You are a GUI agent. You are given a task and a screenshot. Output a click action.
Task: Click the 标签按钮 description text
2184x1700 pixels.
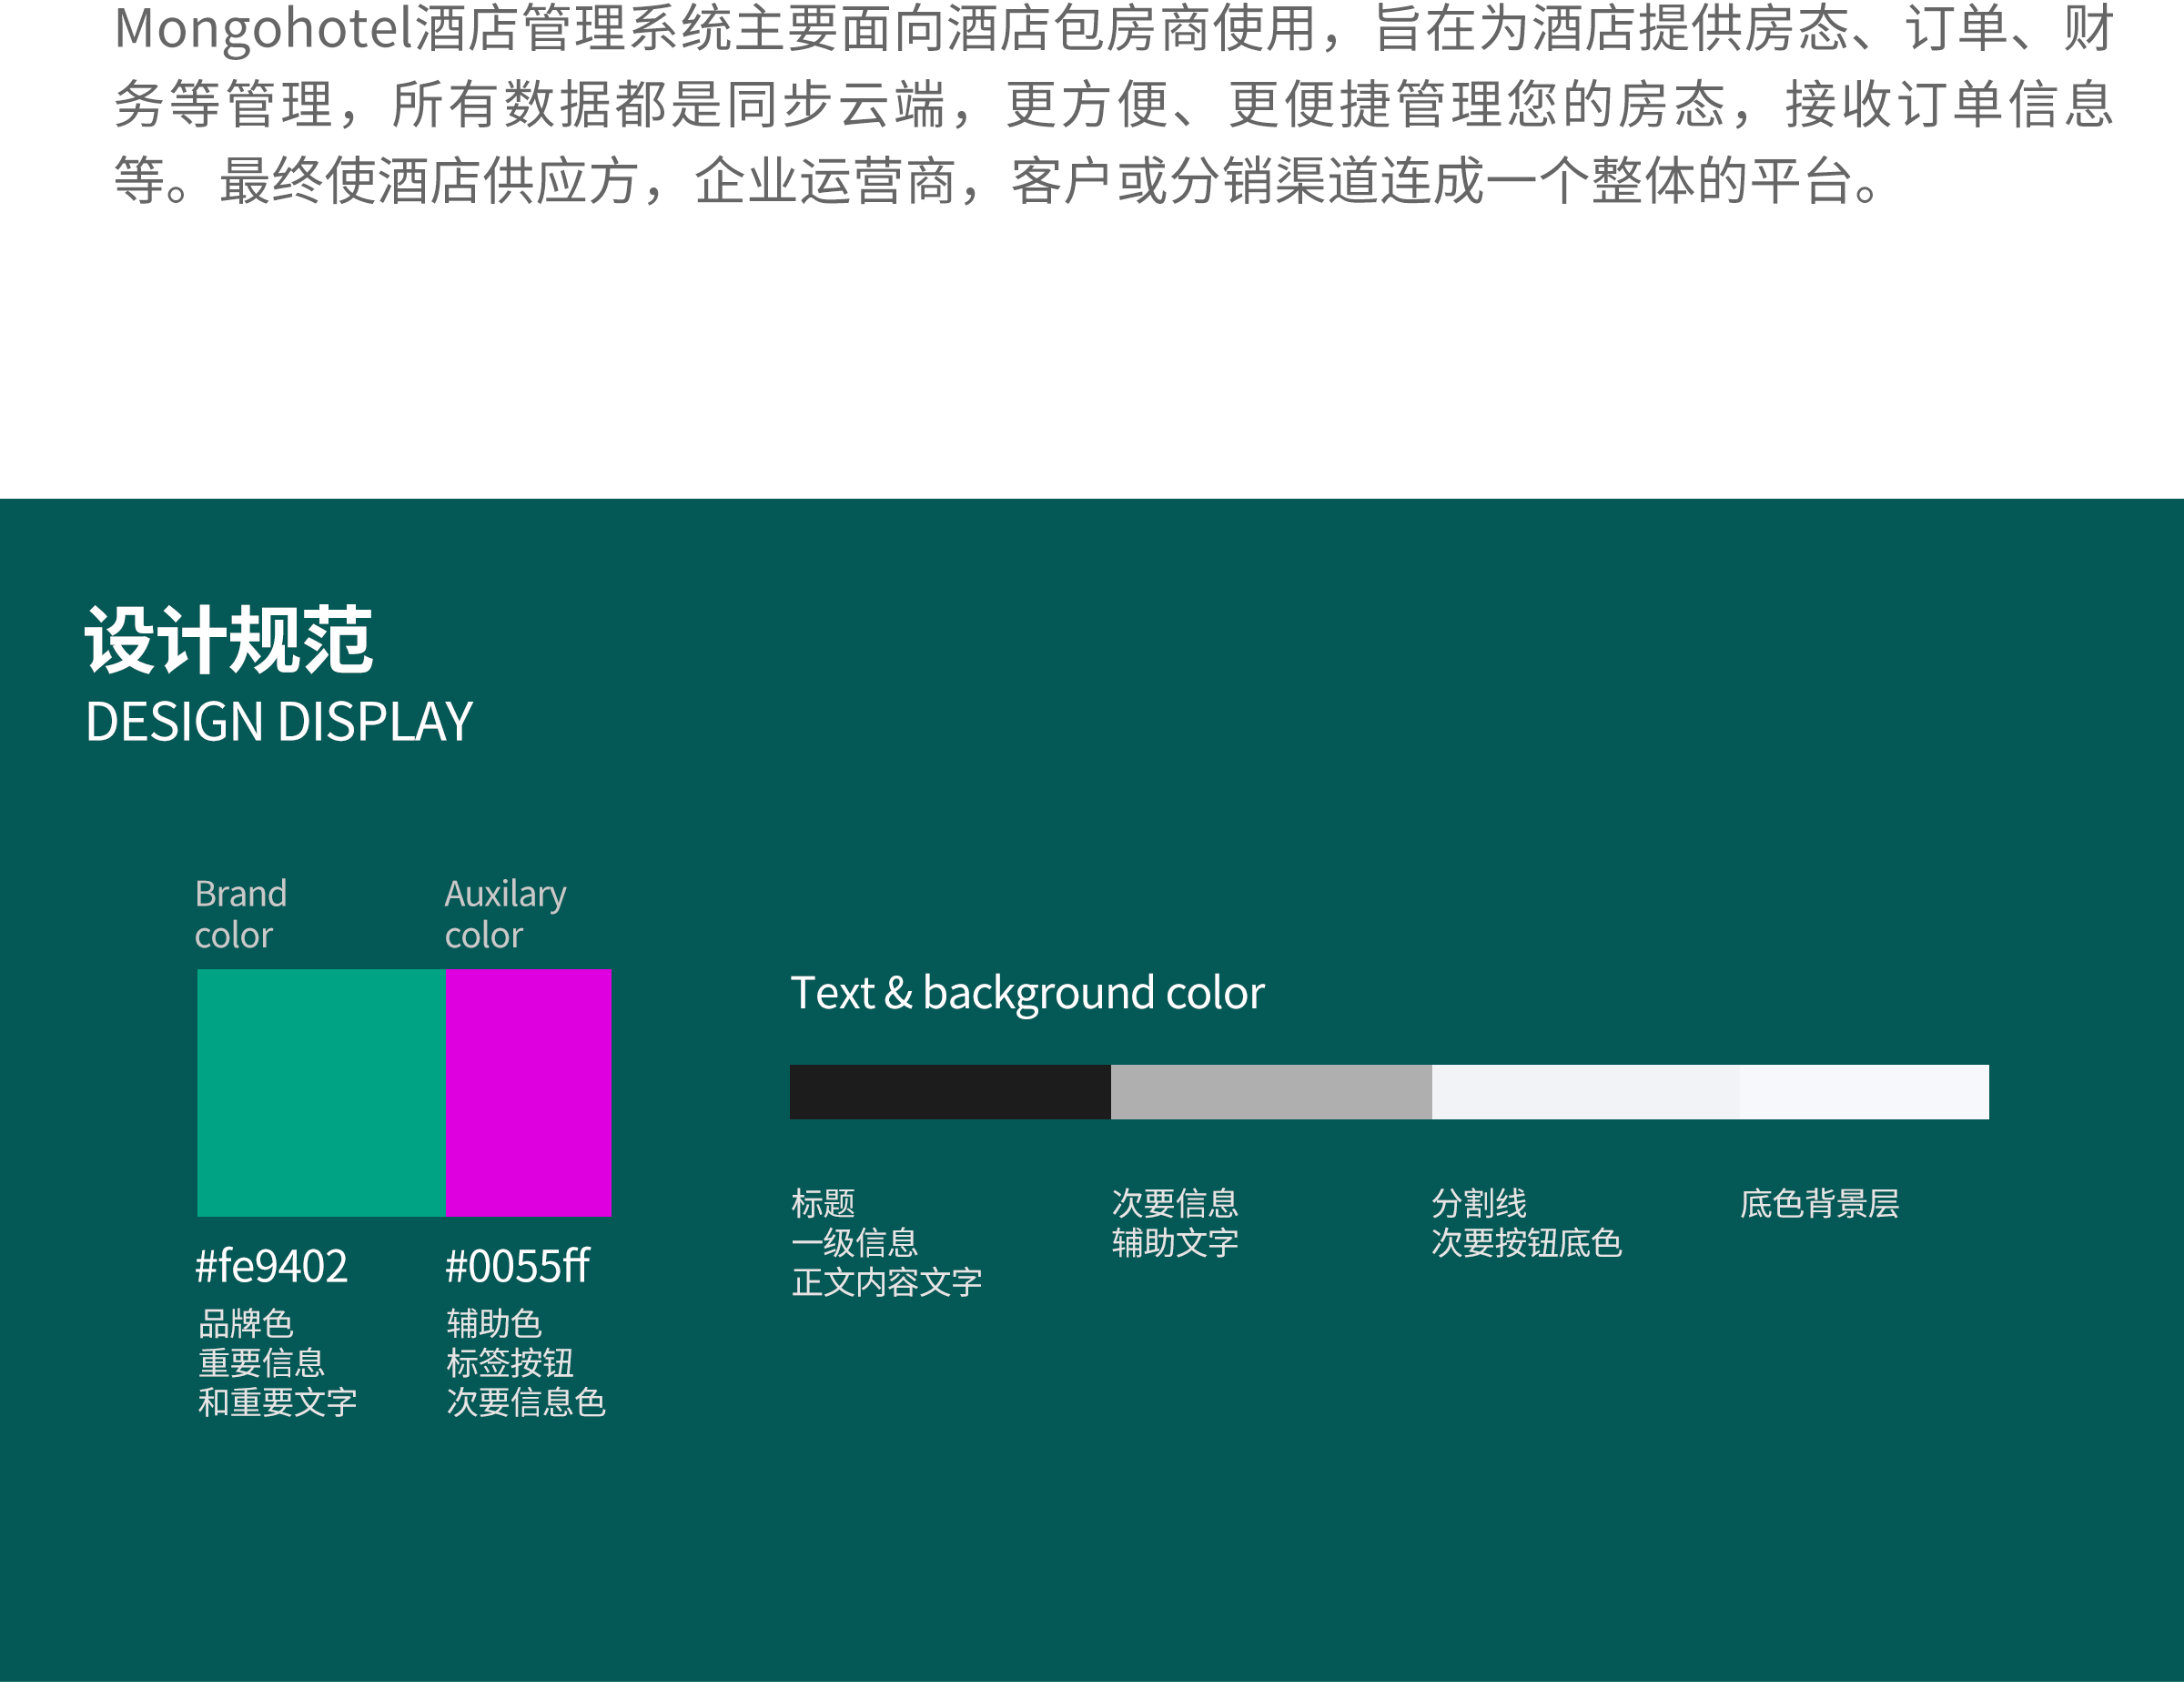click(x=509, y=1363)
